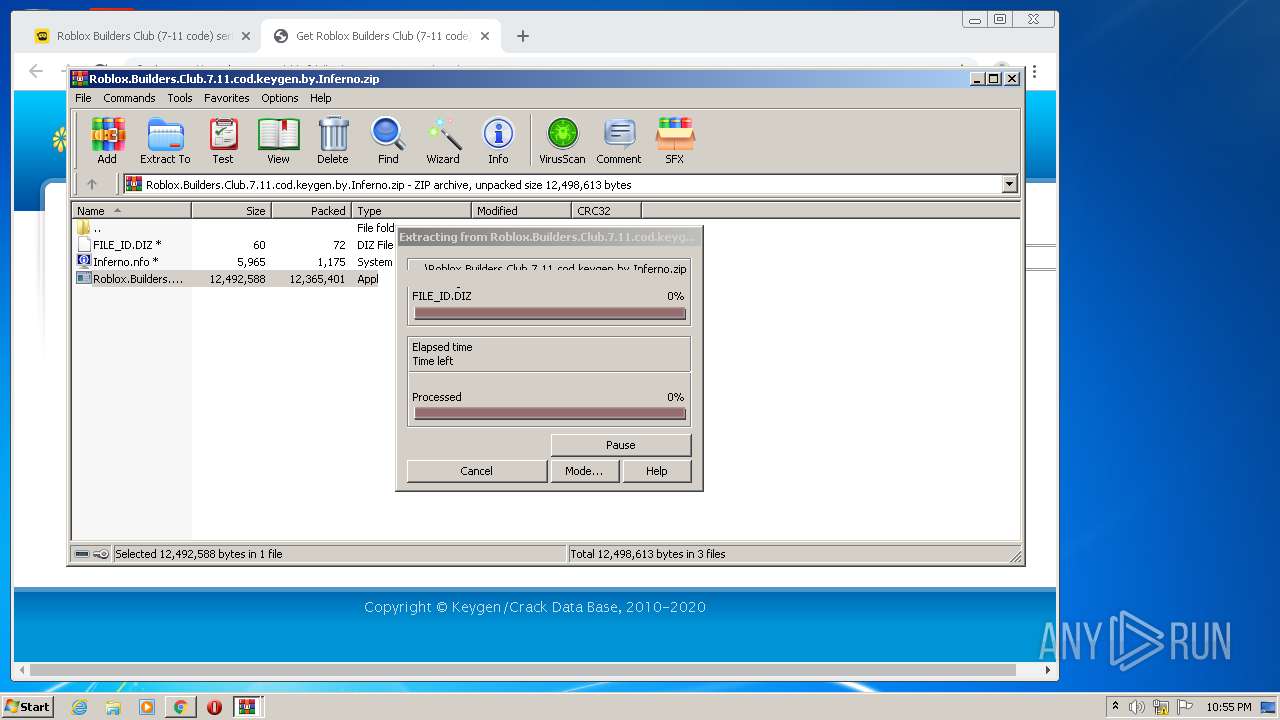Click the status bar key icon
This screenshot has height=720, width=1280.
[101, 554]
